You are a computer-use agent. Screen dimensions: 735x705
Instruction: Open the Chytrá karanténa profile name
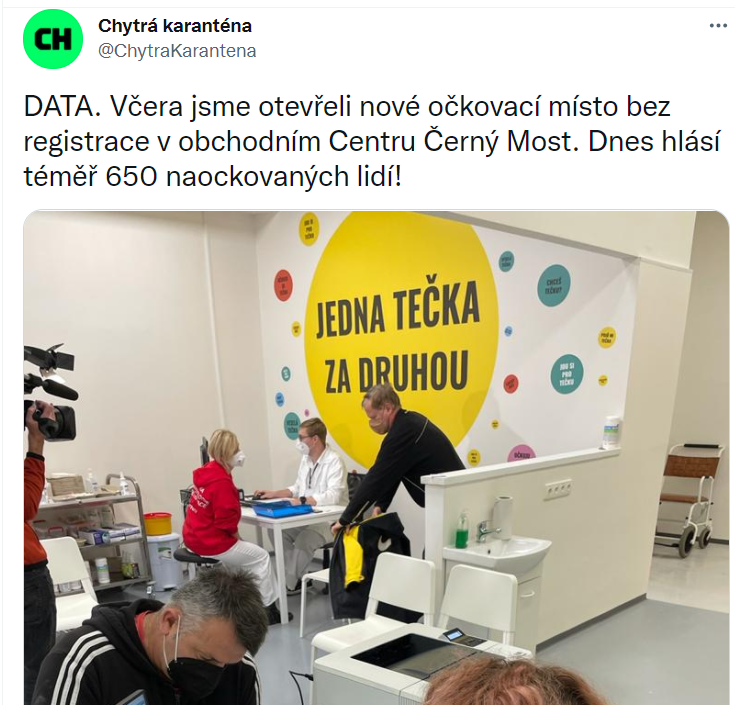tap(175, 26)
